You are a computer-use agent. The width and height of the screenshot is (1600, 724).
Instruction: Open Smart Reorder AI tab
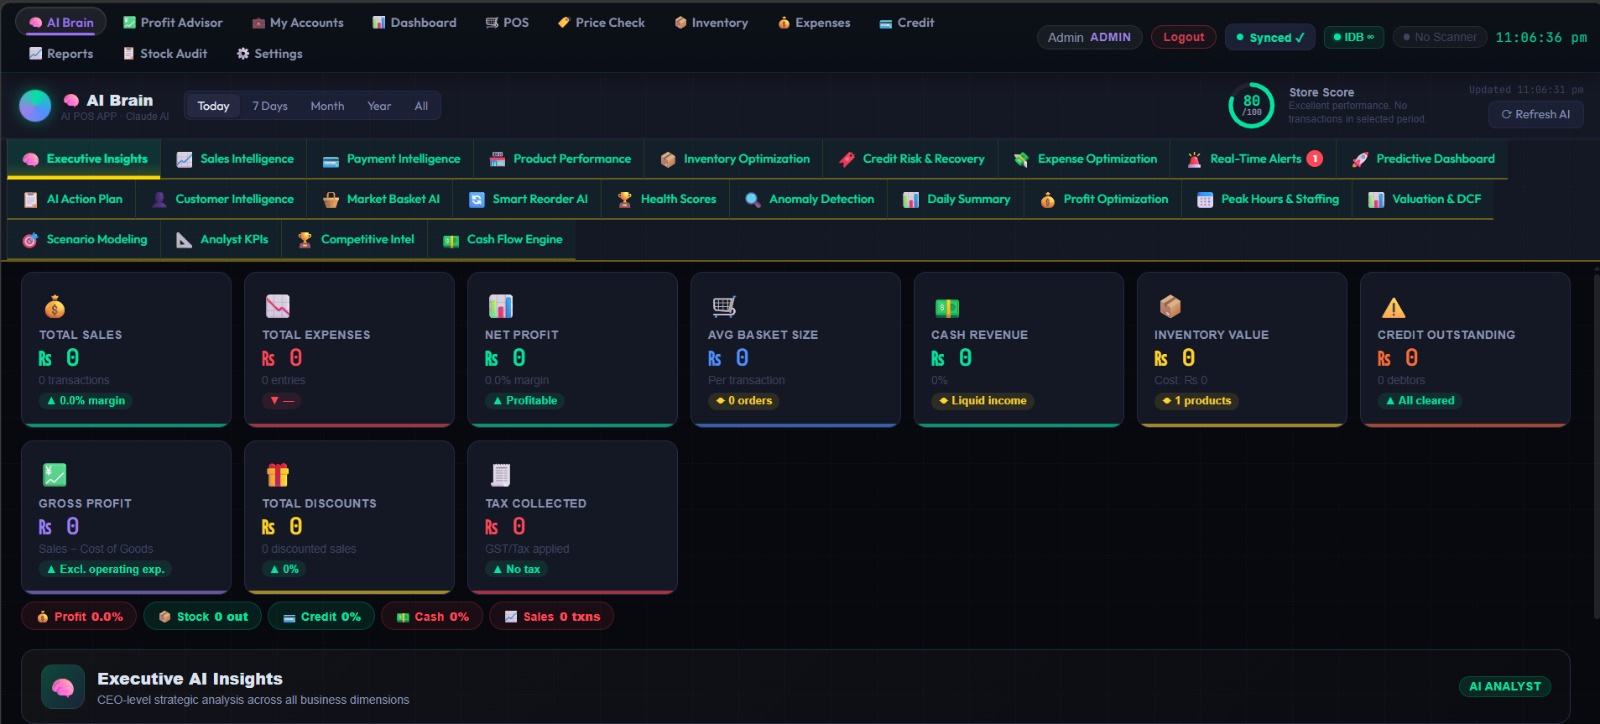click(528, 199)
